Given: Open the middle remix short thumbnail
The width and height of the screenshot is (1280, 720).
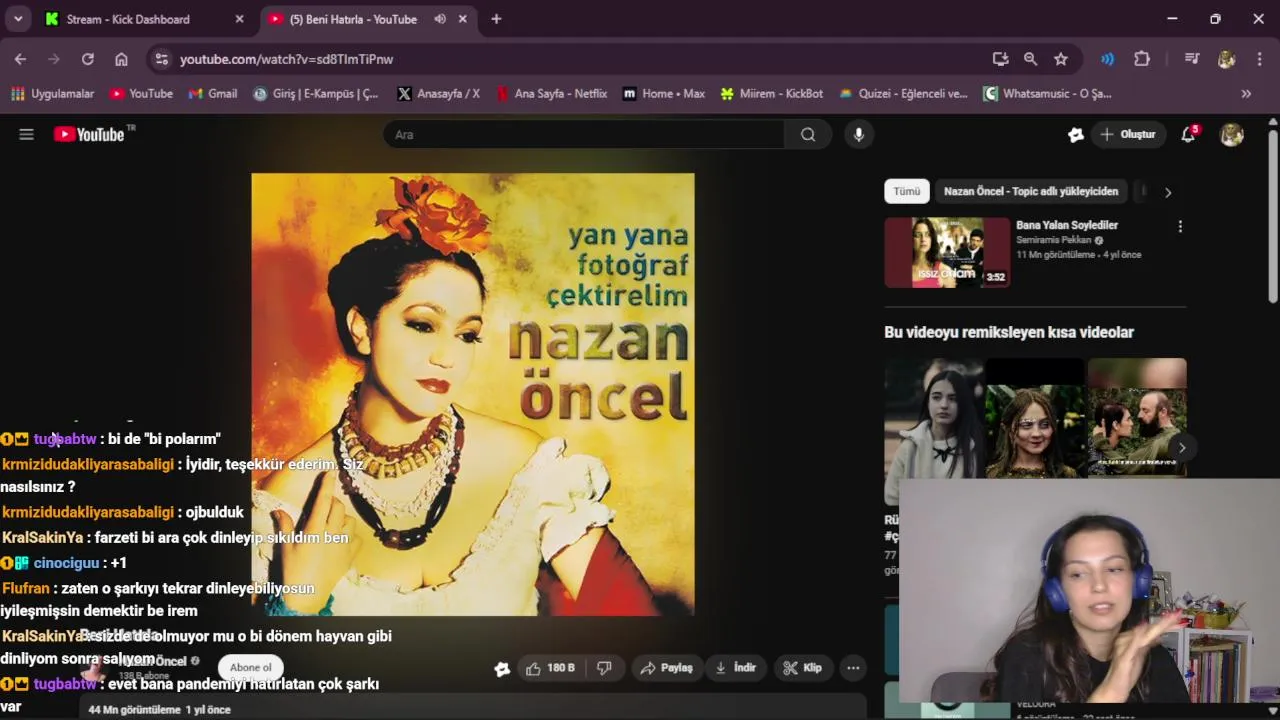Looking at the screenshot, I should [1035, 420].
